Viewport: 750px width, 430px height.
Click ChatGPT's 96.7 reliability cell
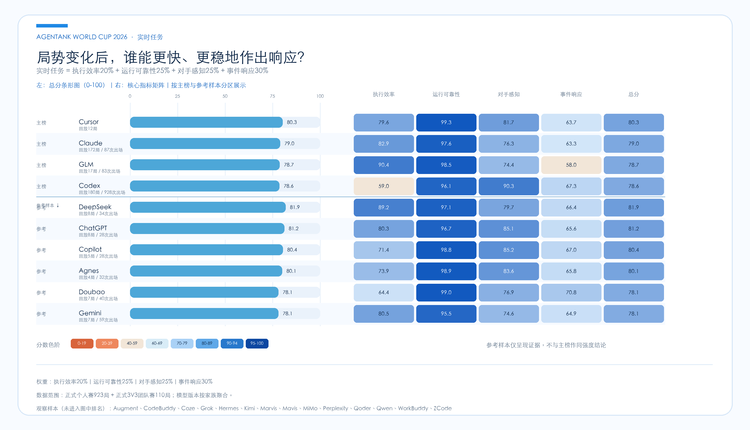pyautogui.click(x=446, y=229)
